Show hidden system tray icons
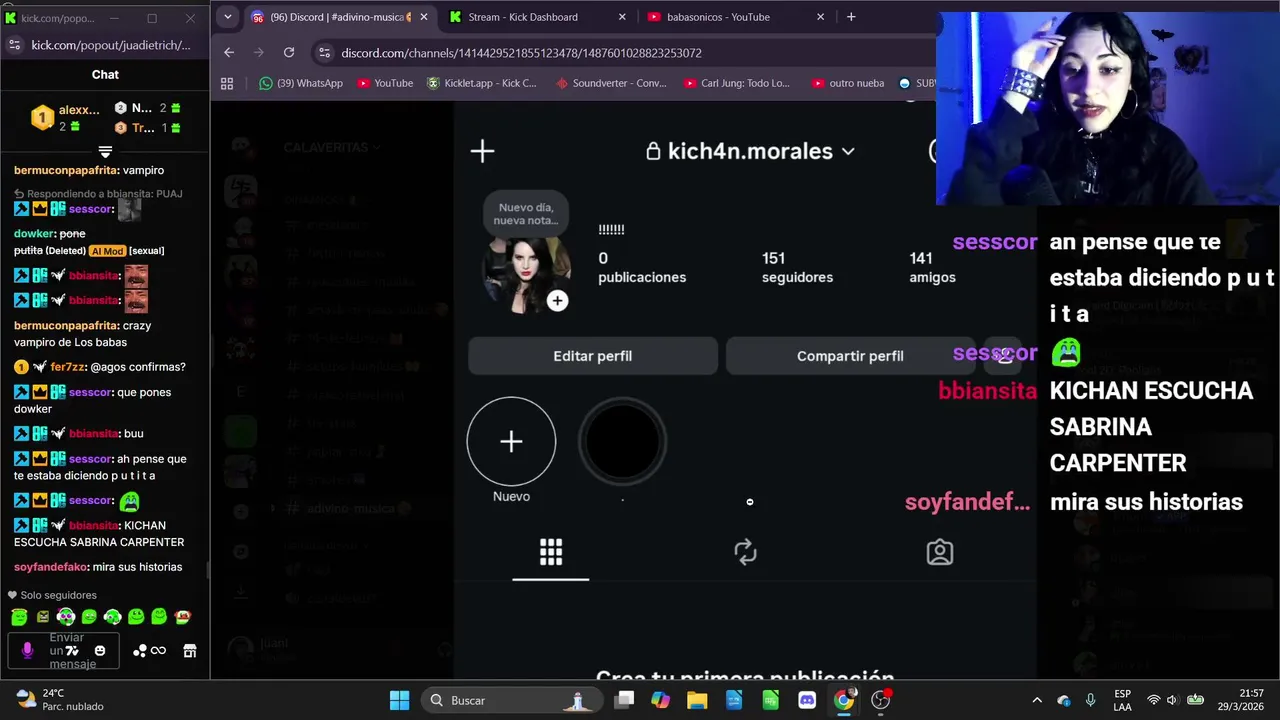 pyautogui.click(x=1037, y=700)
